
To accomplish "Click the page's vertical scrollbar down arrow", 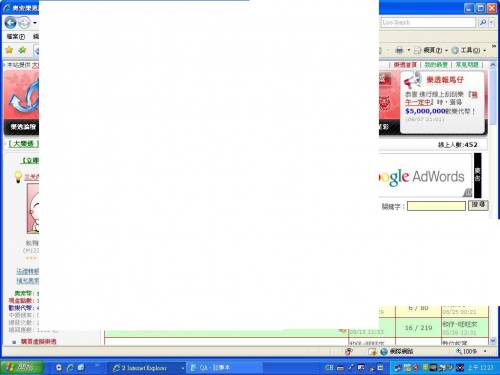I will click(493, 341).
